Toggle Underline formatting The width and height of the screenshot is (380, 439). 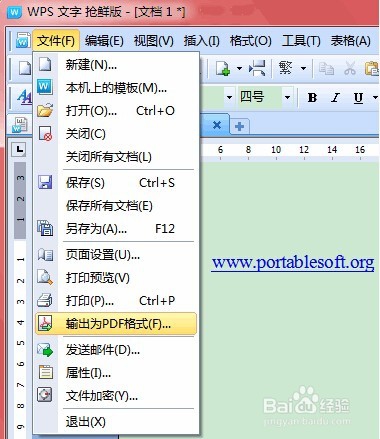[x=358, y=98]
